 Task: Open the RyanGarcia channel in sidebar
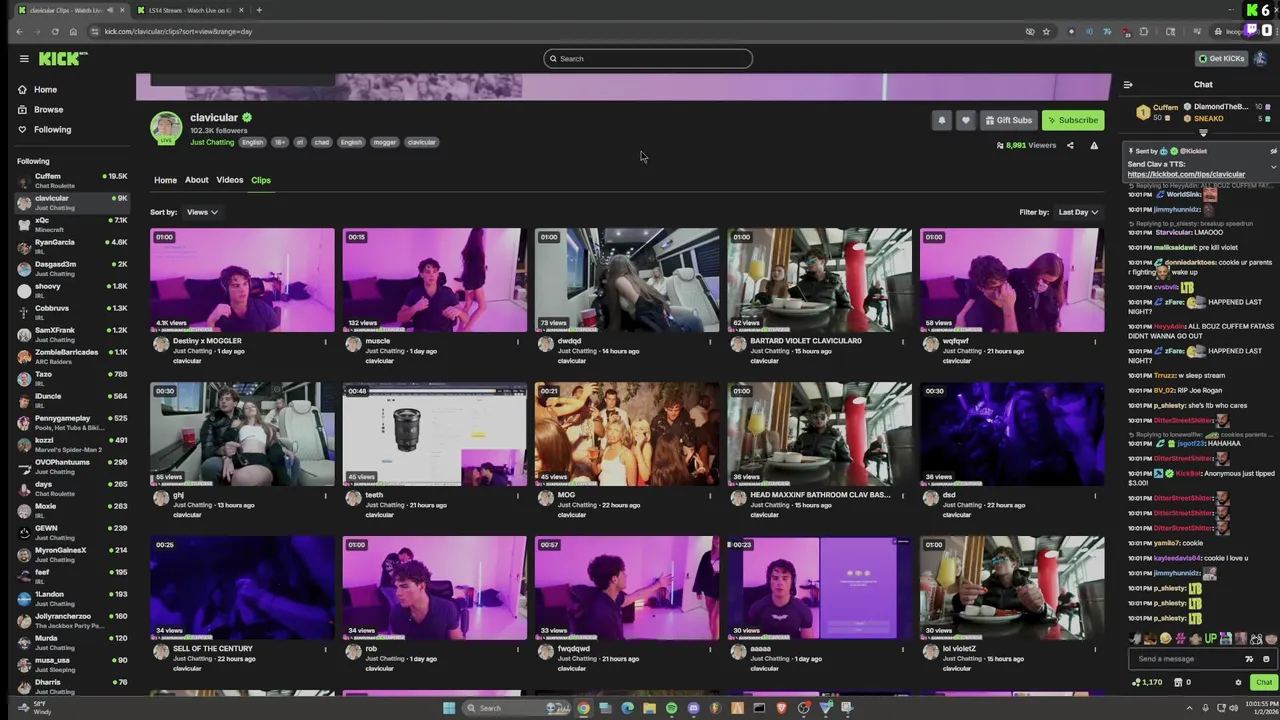pos(71,247)
